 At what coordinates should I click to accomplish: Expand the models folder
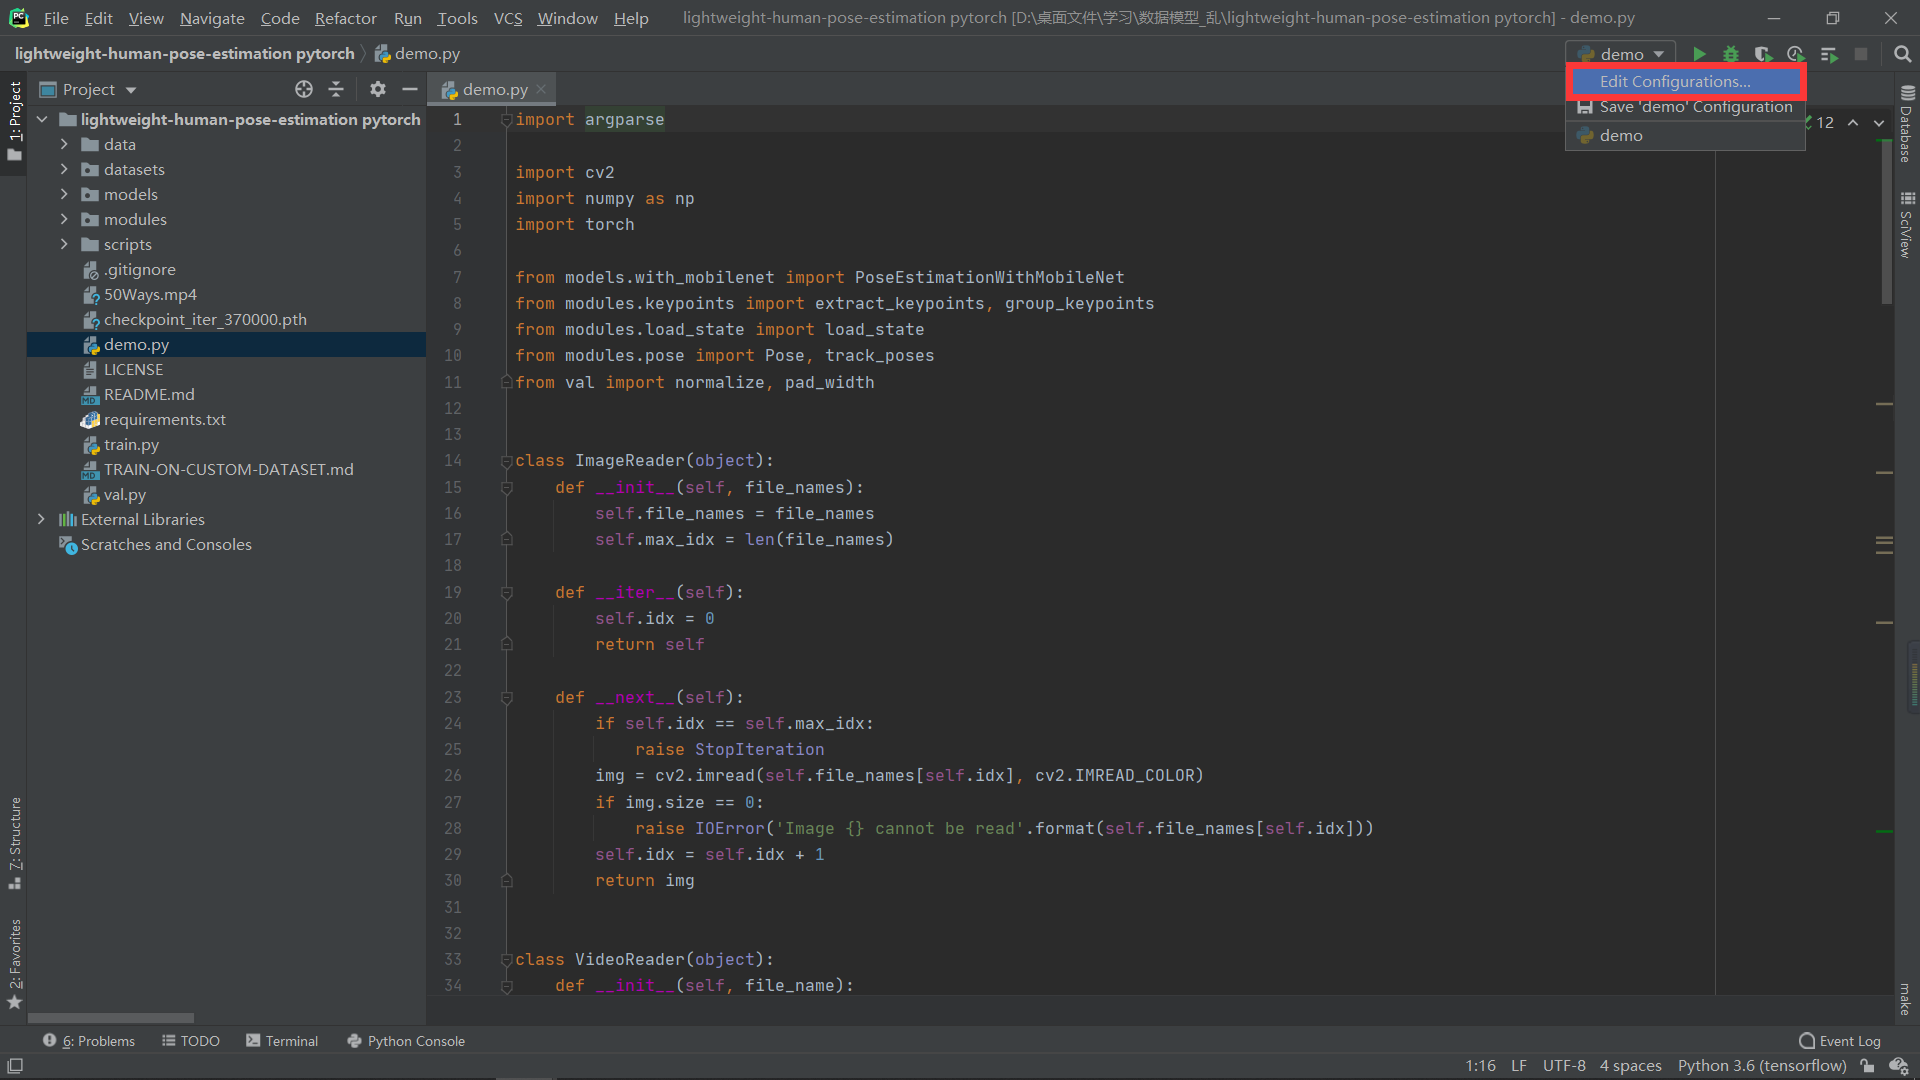click(x=64, y=194)
